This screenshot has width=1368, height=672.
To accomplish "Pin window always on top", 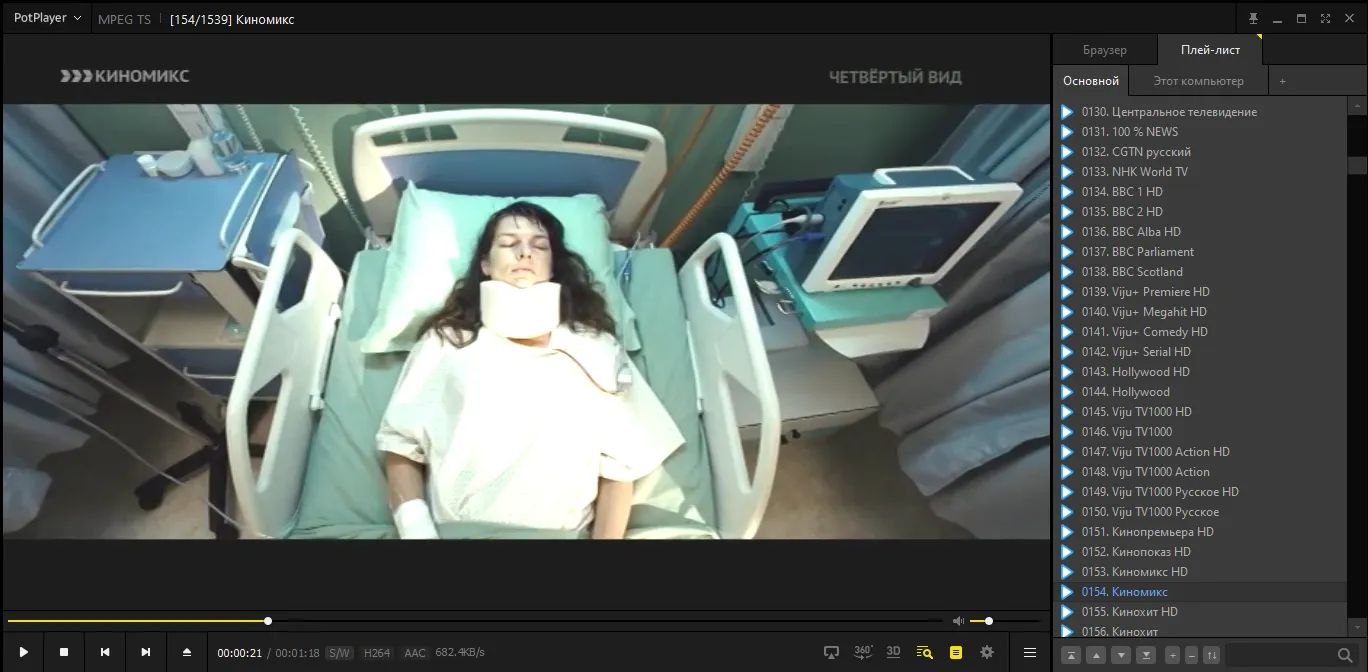I will point(1253,19).
